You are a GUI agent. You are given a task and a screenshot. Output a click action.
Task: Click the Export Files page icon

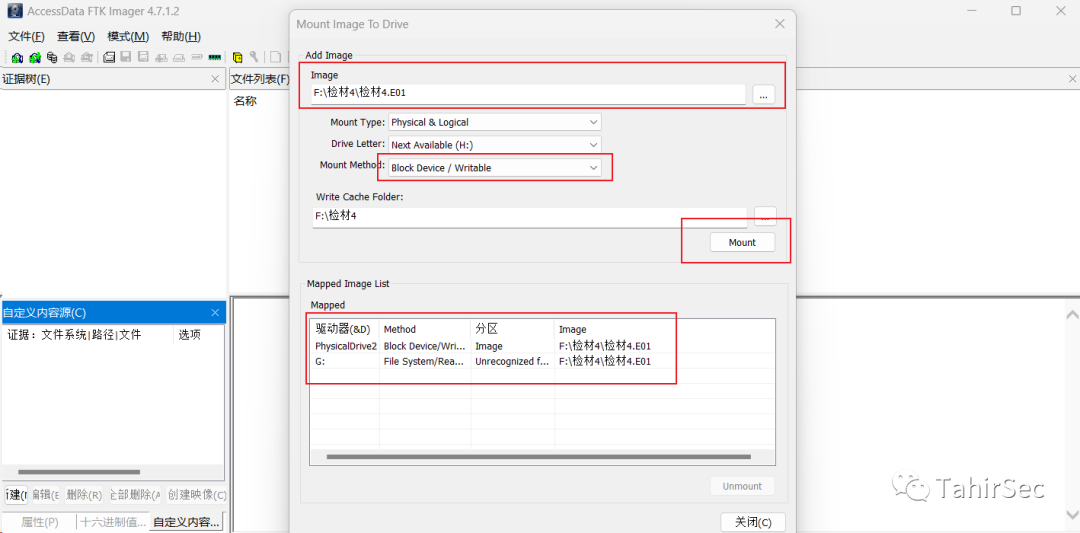coord(275,57)
